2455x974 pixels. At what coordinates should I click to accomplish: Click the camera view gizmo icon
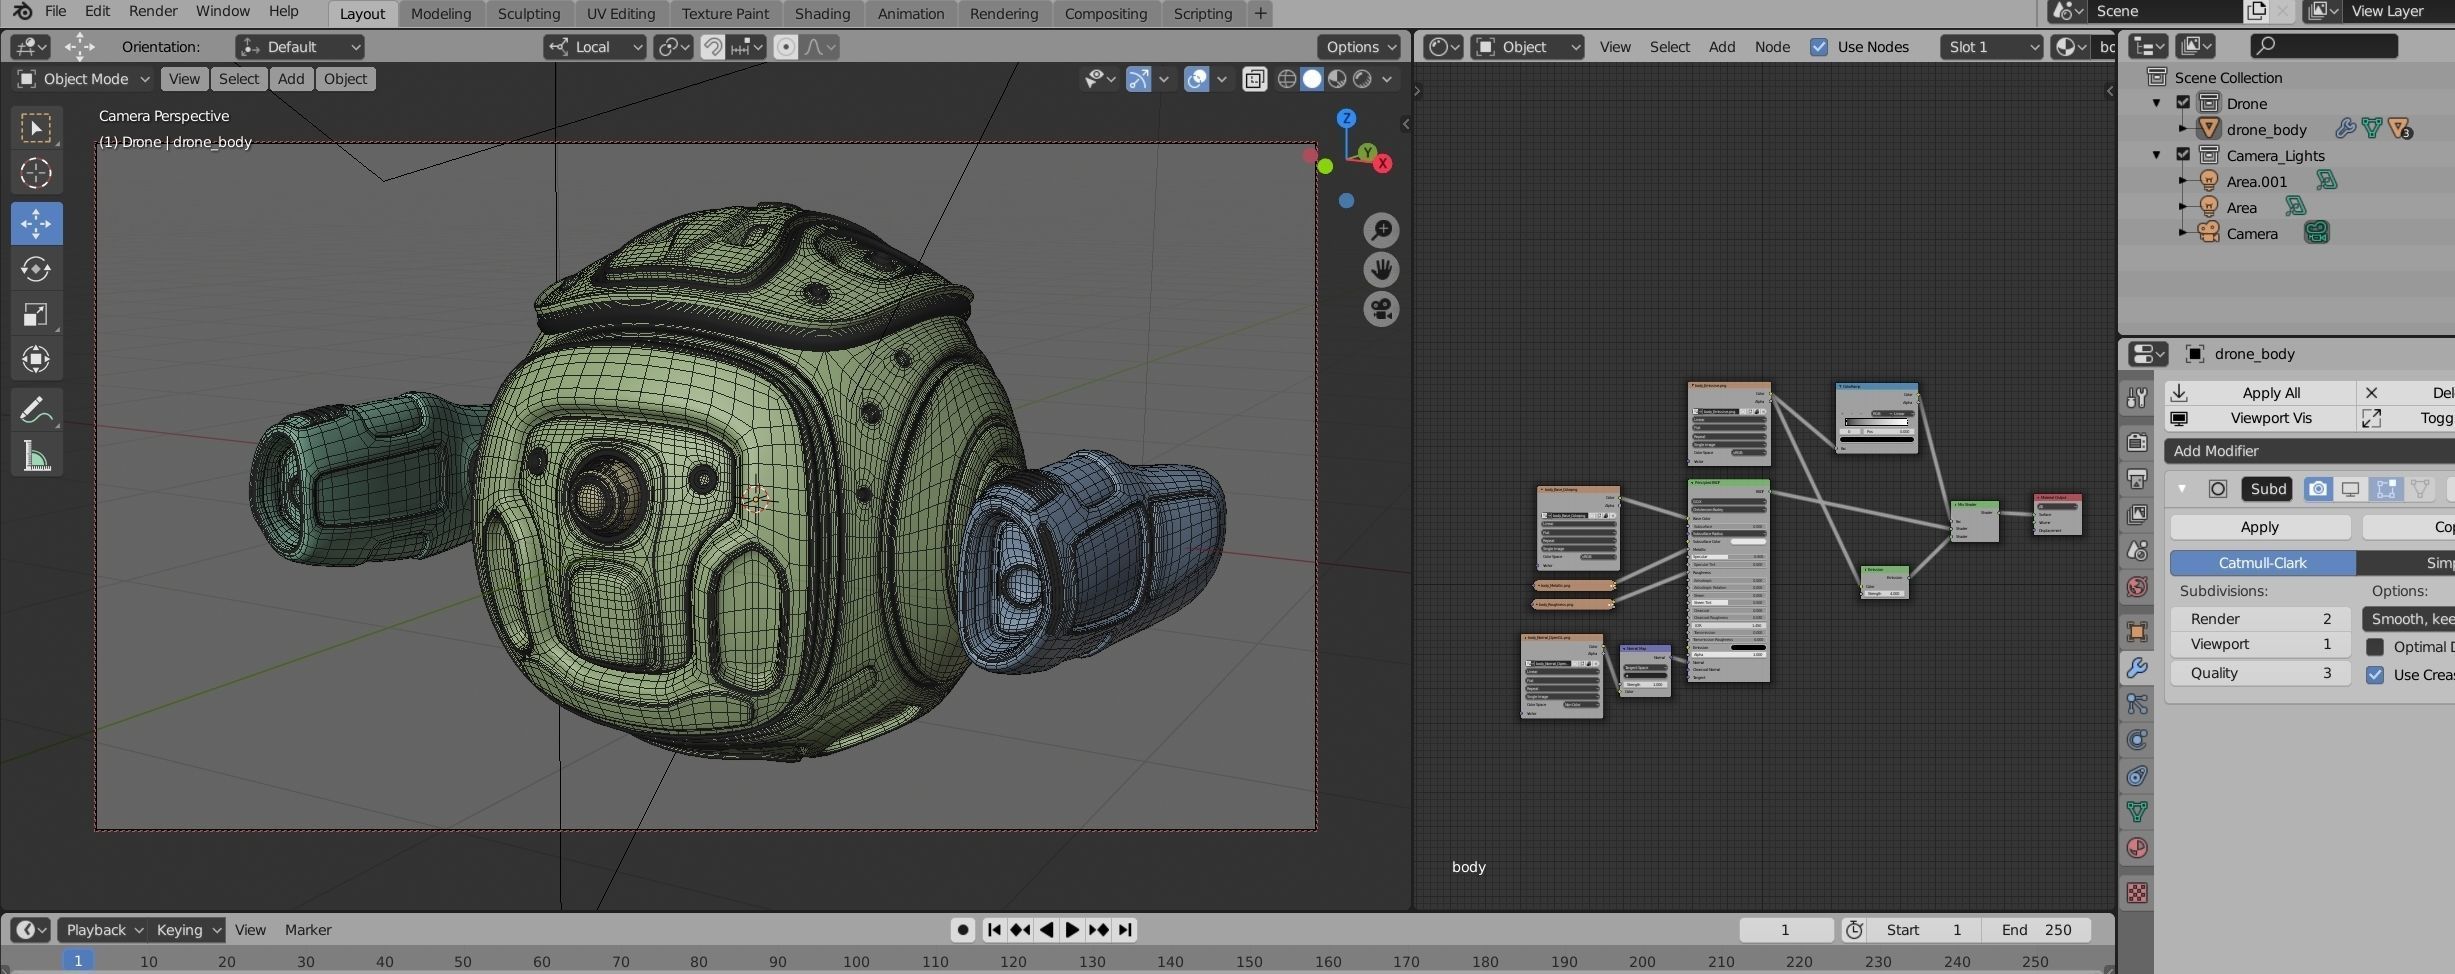click(x=1382, y=309)
